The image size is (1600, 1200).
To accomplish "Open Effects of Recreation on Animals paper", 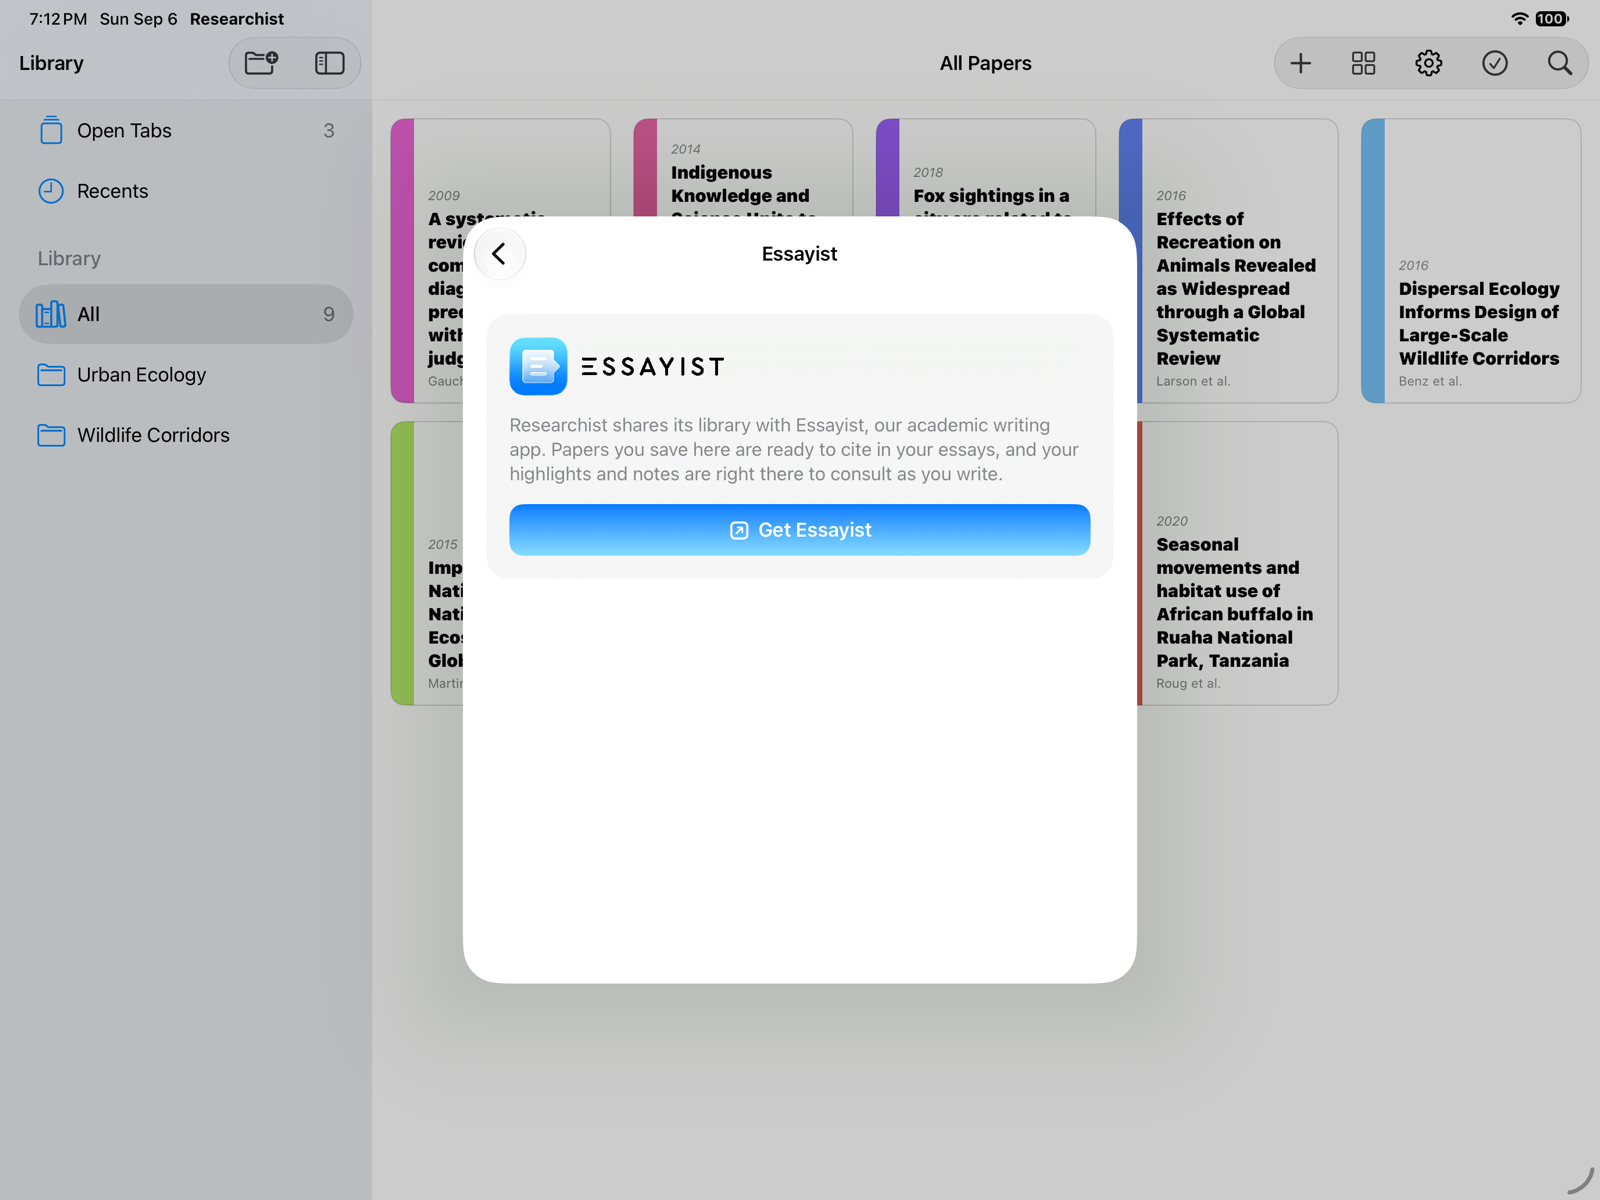I will tap(1228, 261).
